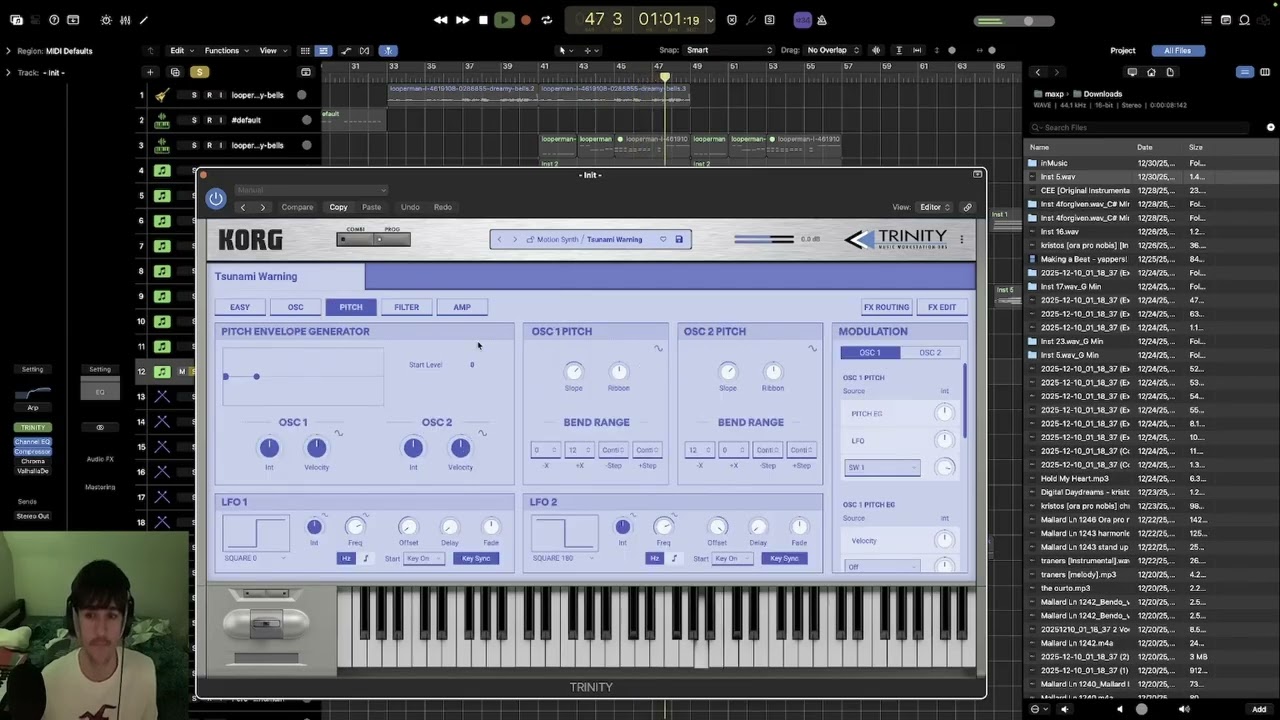The image size is (1280, 720).
Task: Toggle the yellow global Solo button
Action: click(199, 72)
